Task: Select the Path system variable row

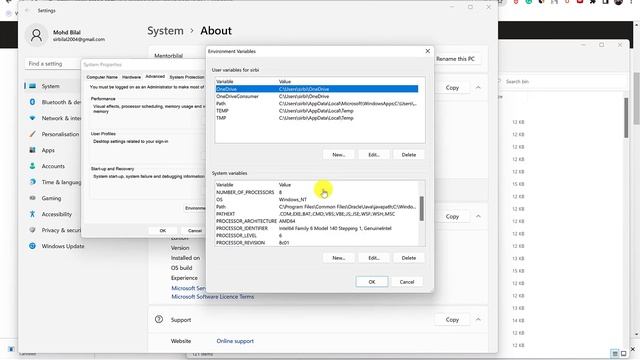Action: (x=317, y=207)
